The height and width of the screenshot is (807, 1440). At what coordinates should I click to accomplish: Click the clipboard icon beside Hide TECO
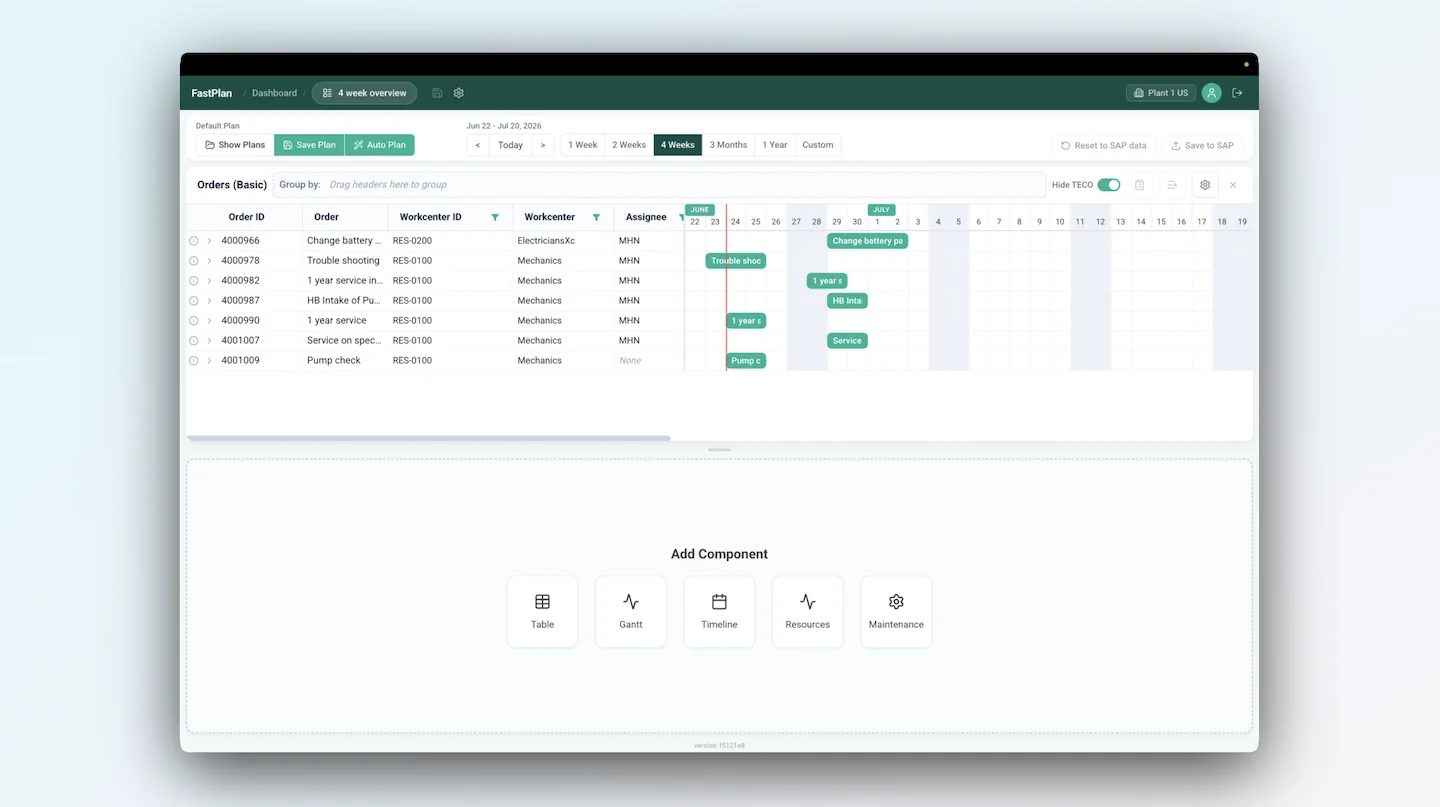(x=1139, y=185)
